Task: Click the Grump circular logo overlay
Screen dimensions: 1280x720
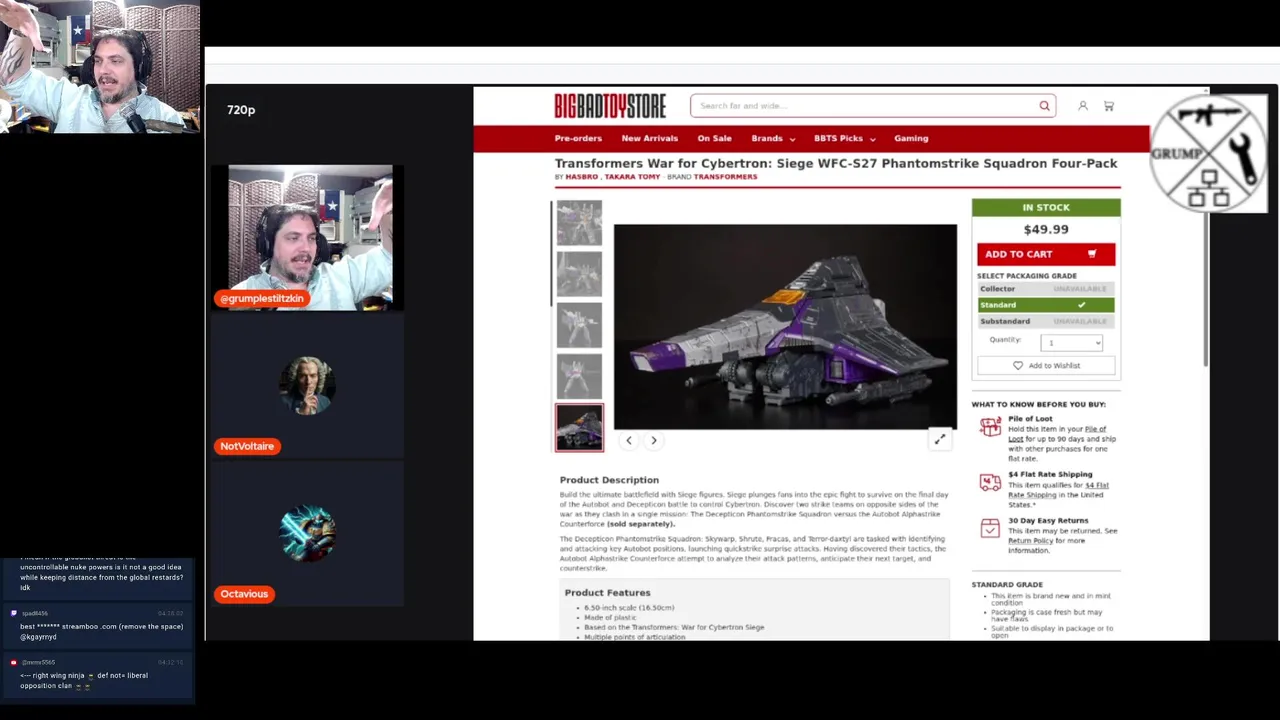Action: click(1209, 153)
